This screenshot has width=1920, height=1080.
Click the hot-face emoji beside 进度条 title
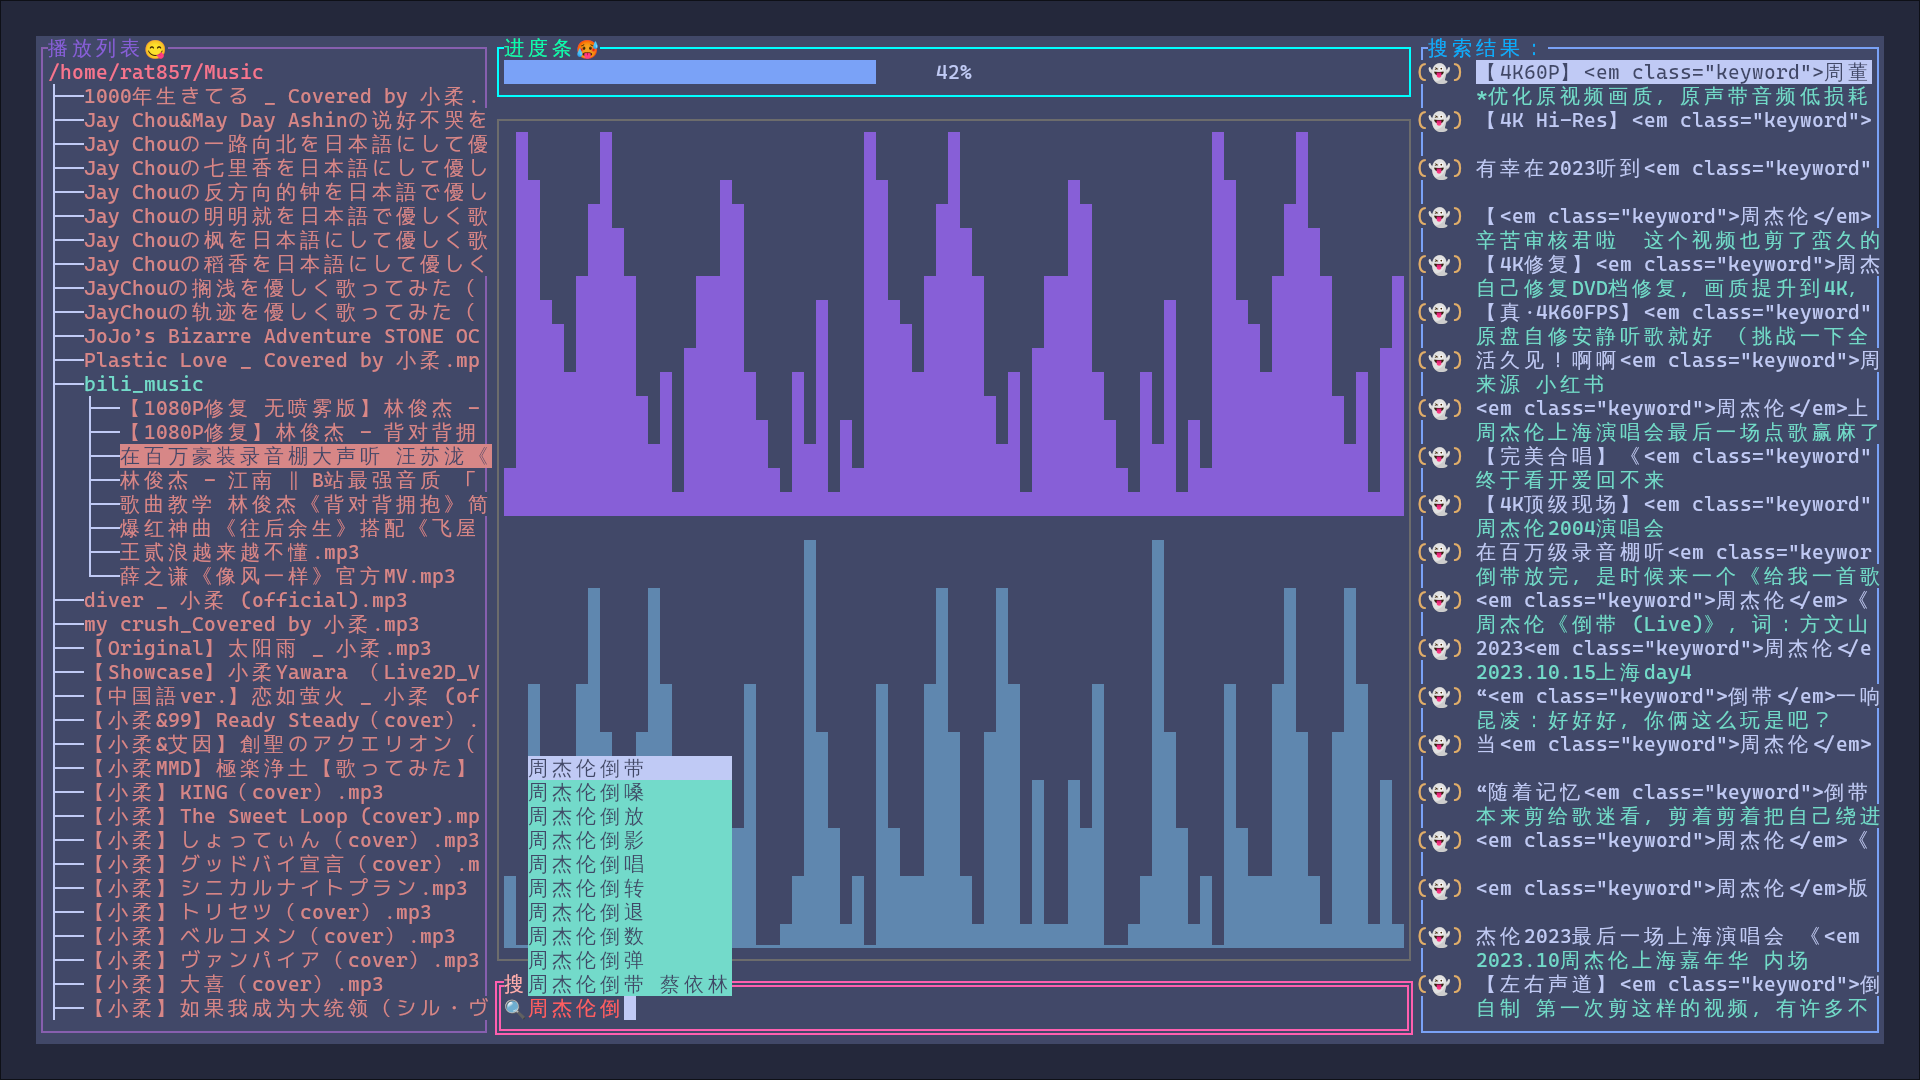(x=588, y=49)
